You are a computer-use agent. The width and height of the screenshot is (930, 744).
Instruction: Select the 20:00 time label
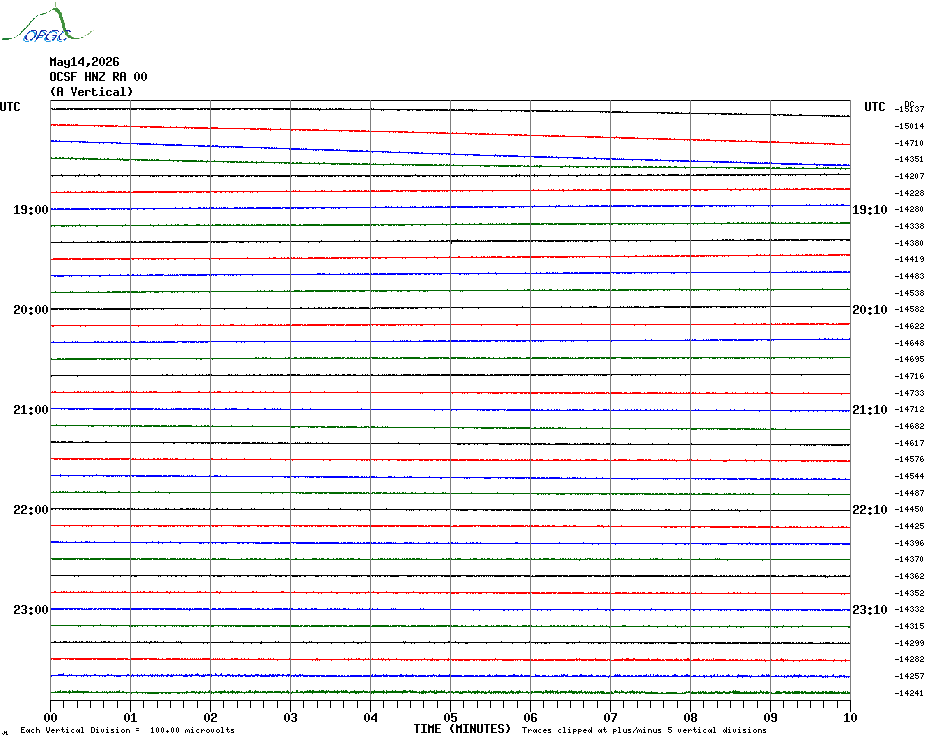(31, 310)
